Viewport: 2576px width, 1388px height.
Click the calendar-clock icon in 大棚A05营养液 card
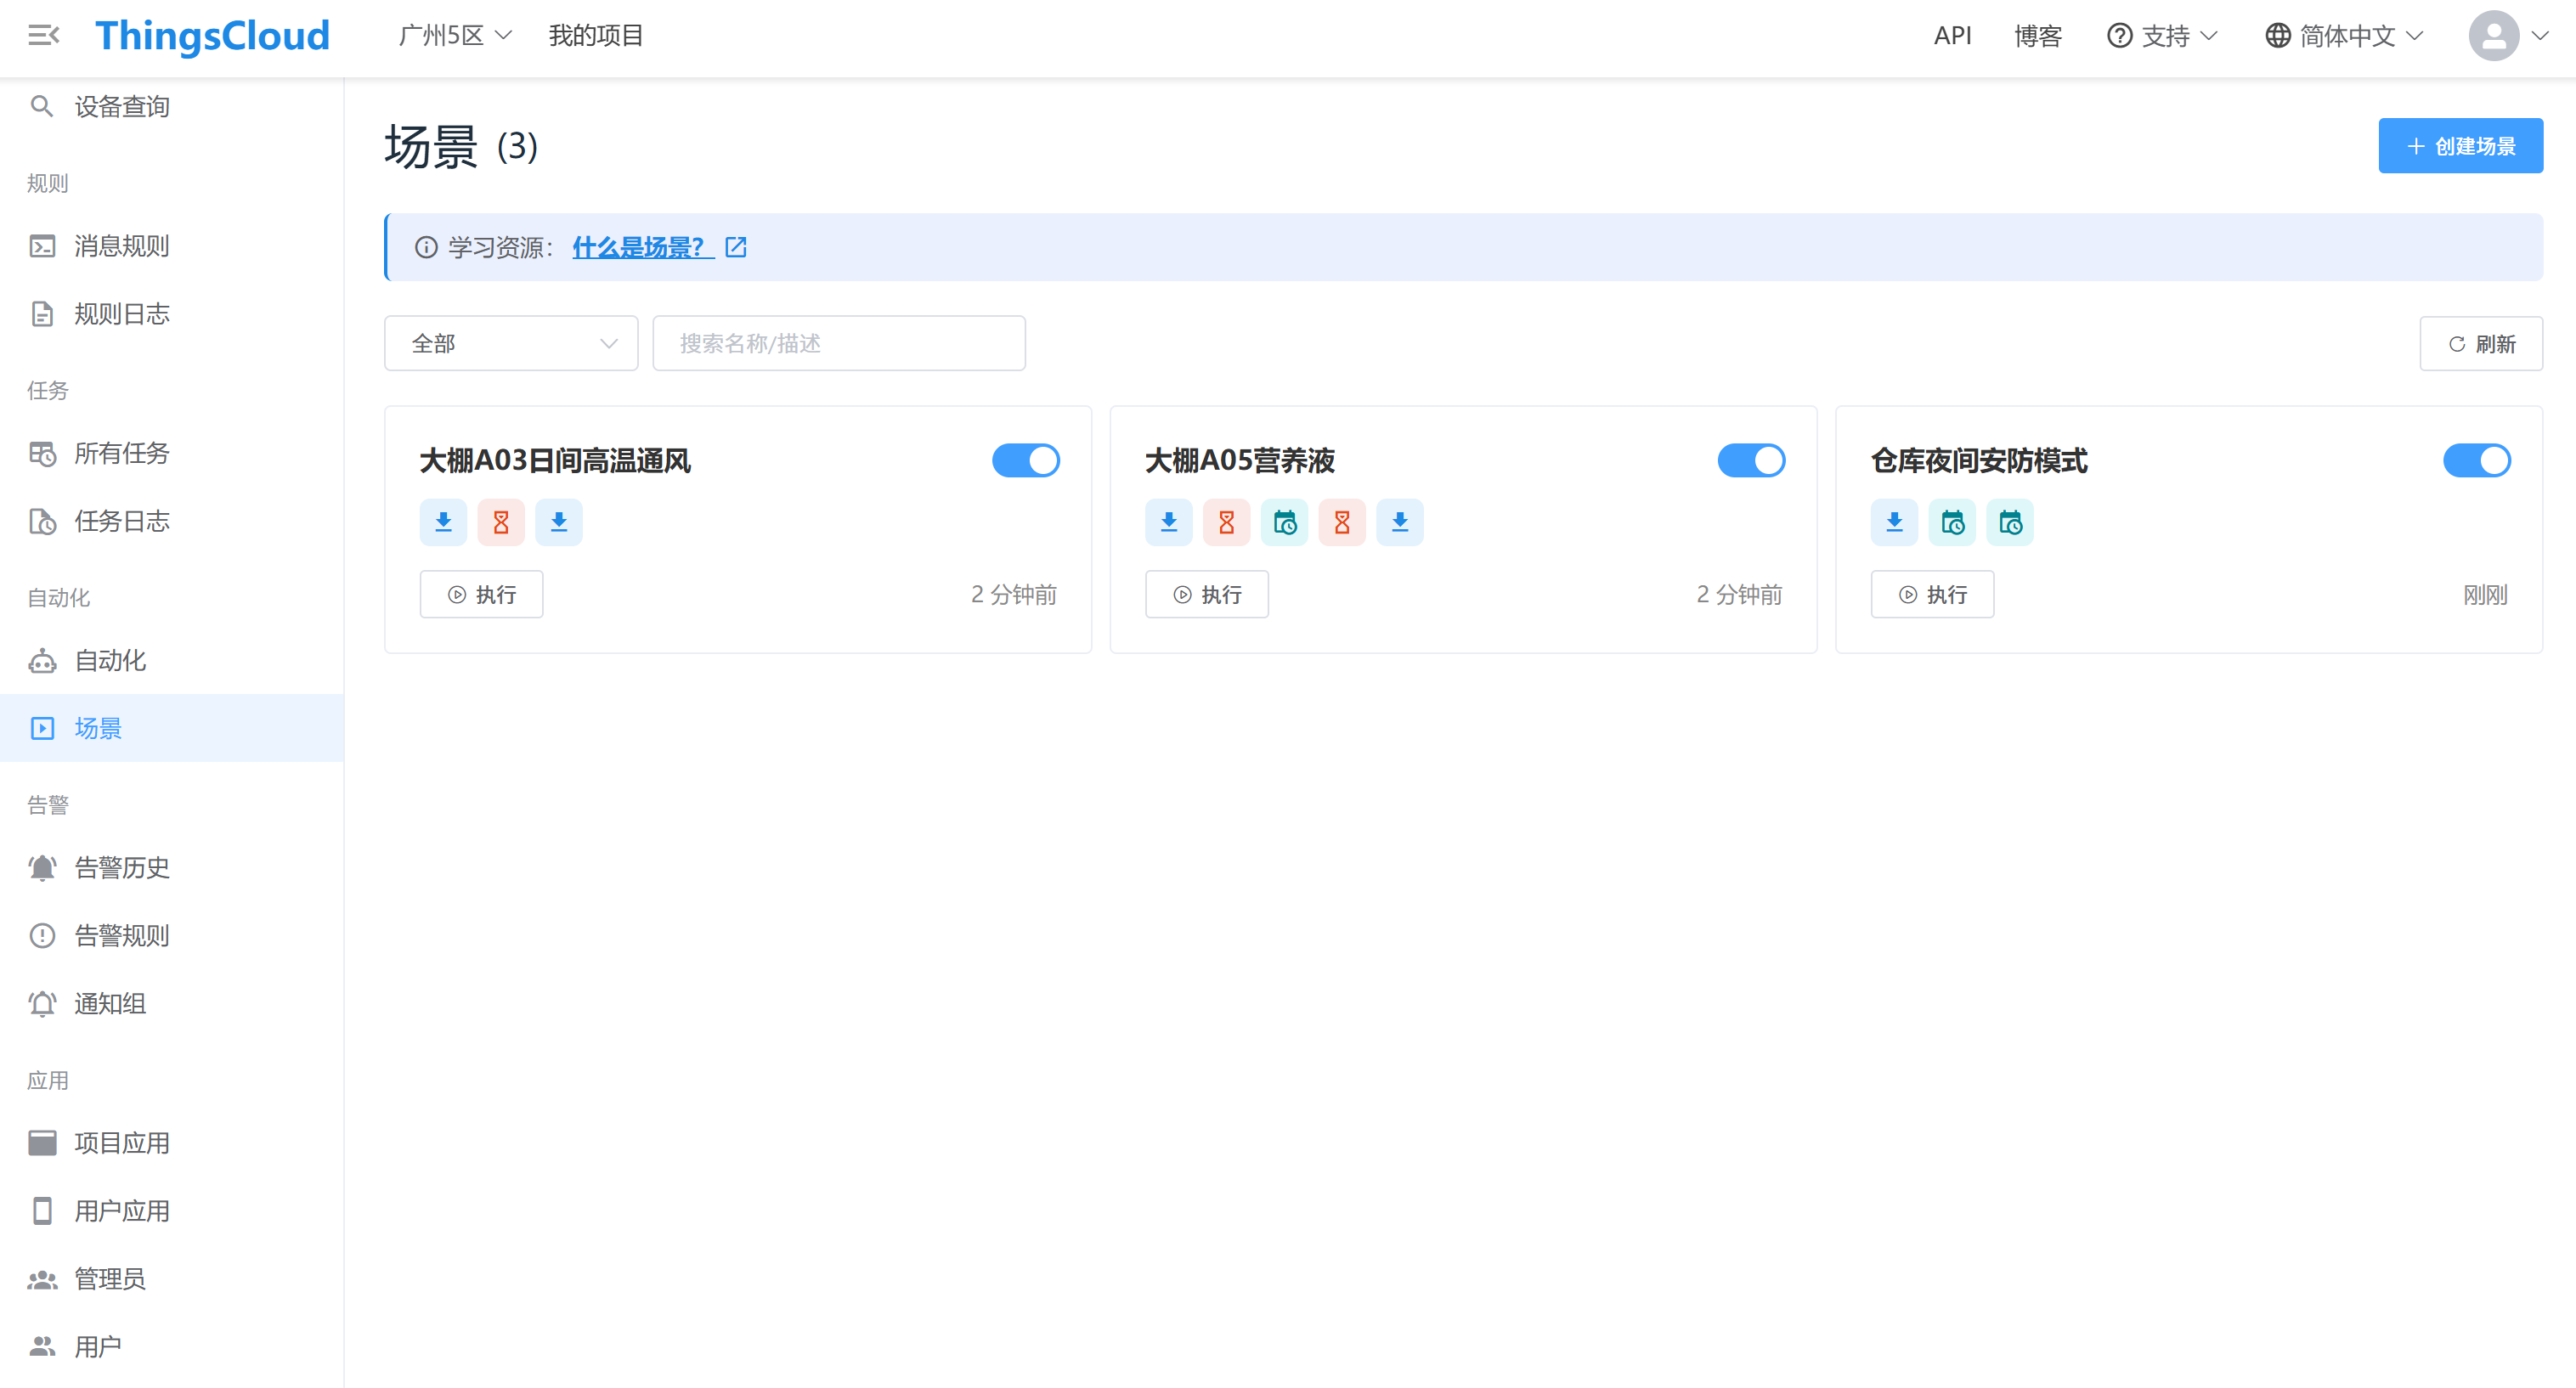point(1284,522)
